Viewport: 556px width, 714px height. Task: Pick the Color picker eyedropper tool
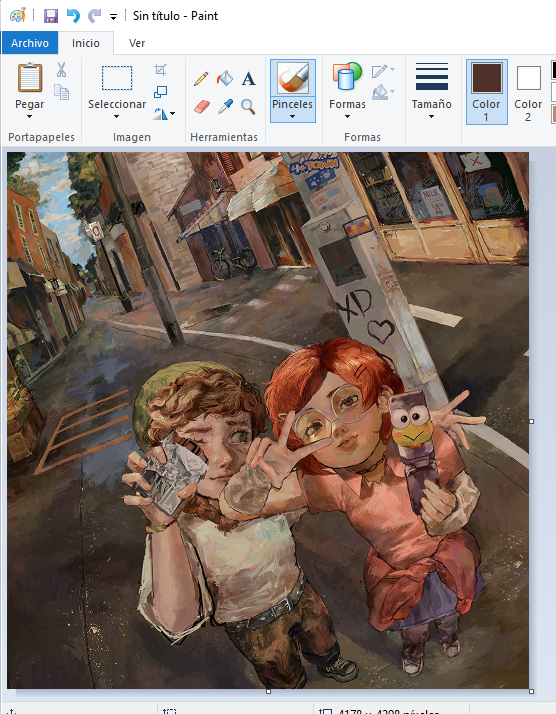(x=225, y=107)
